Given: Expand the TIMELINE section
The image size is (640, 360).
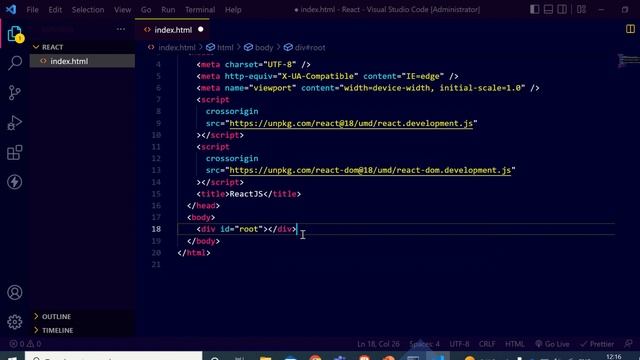Looking at the screenshot, I should click(57, 330).
